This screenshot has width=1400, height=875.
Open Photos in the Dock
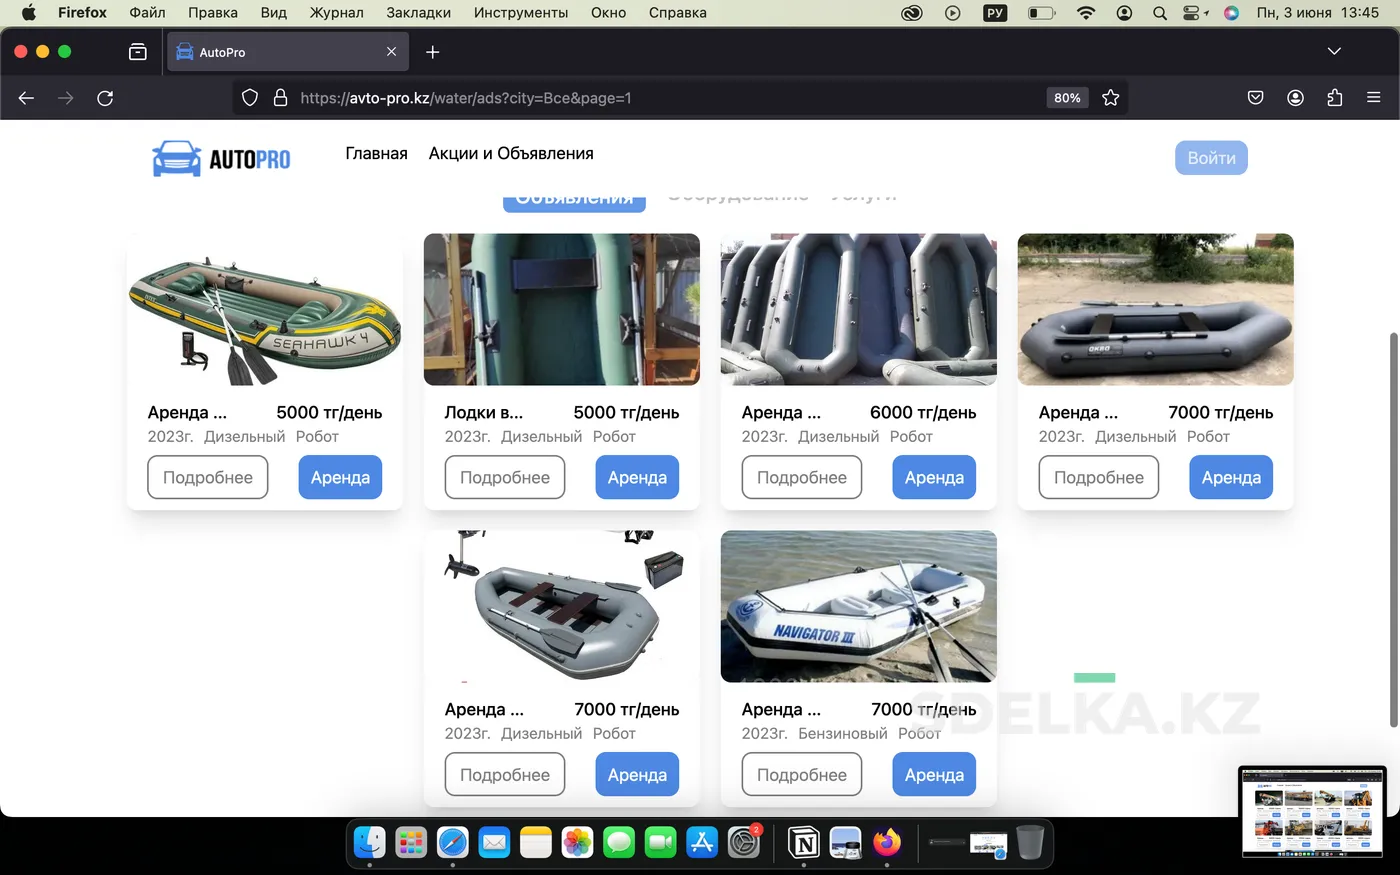[x=578, y=843]
